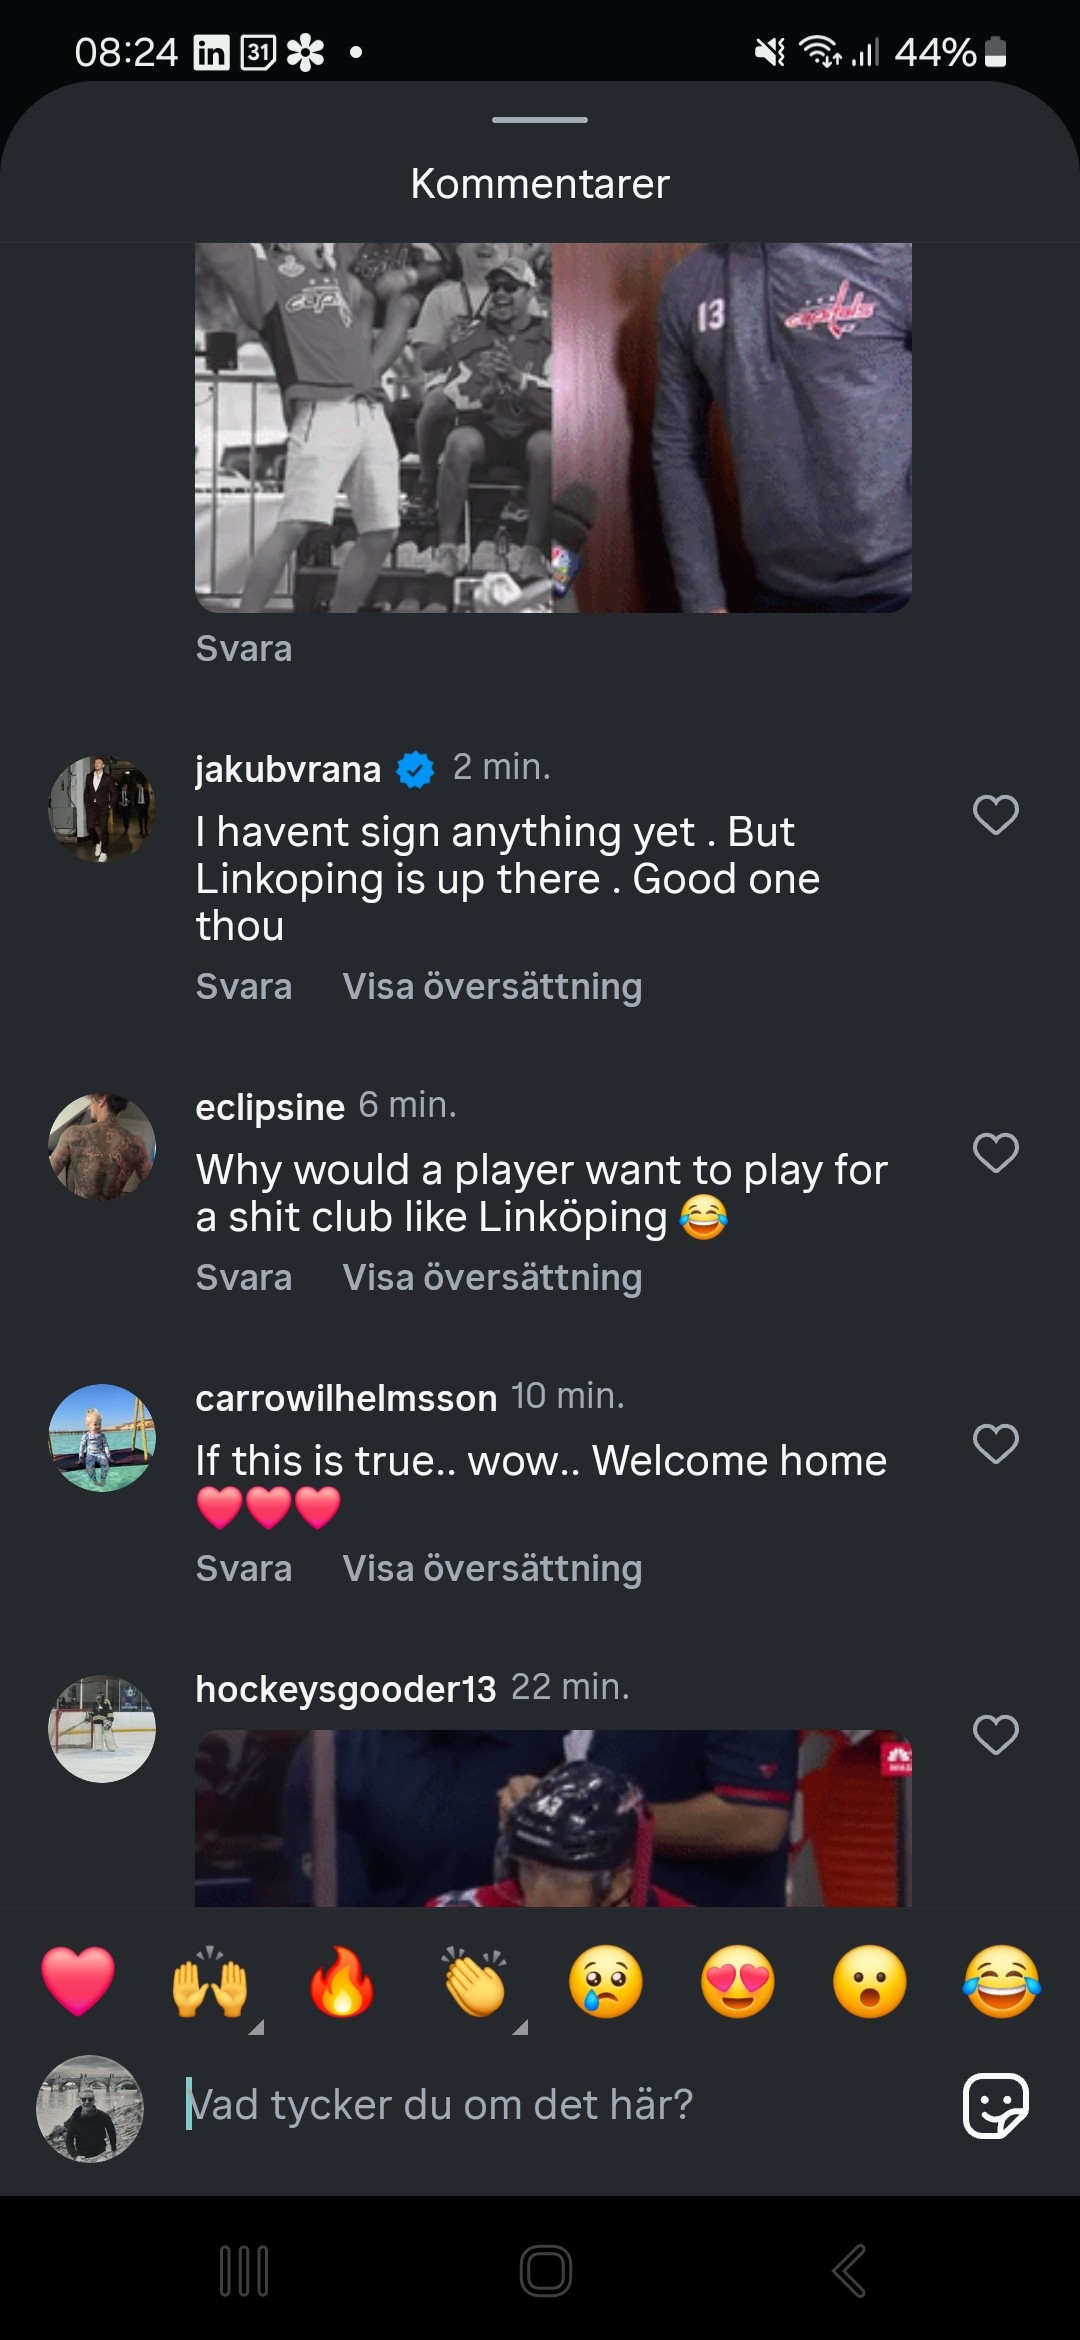Viewport: 1080px width, 2340px height.
Task: Choose the heart-eyes emoji reaction
Action: 738,1981
